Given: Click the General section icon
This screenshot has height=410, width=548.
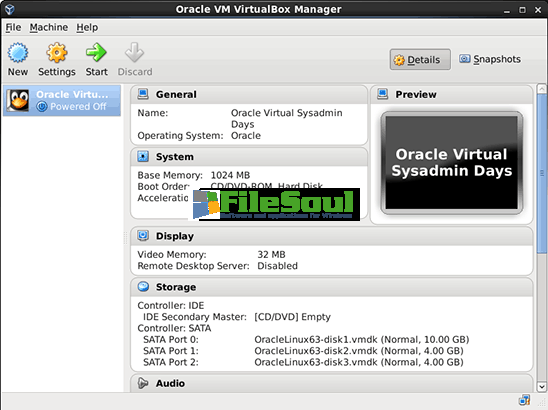Looking at the screenshot, I should [x=143, y=94].
